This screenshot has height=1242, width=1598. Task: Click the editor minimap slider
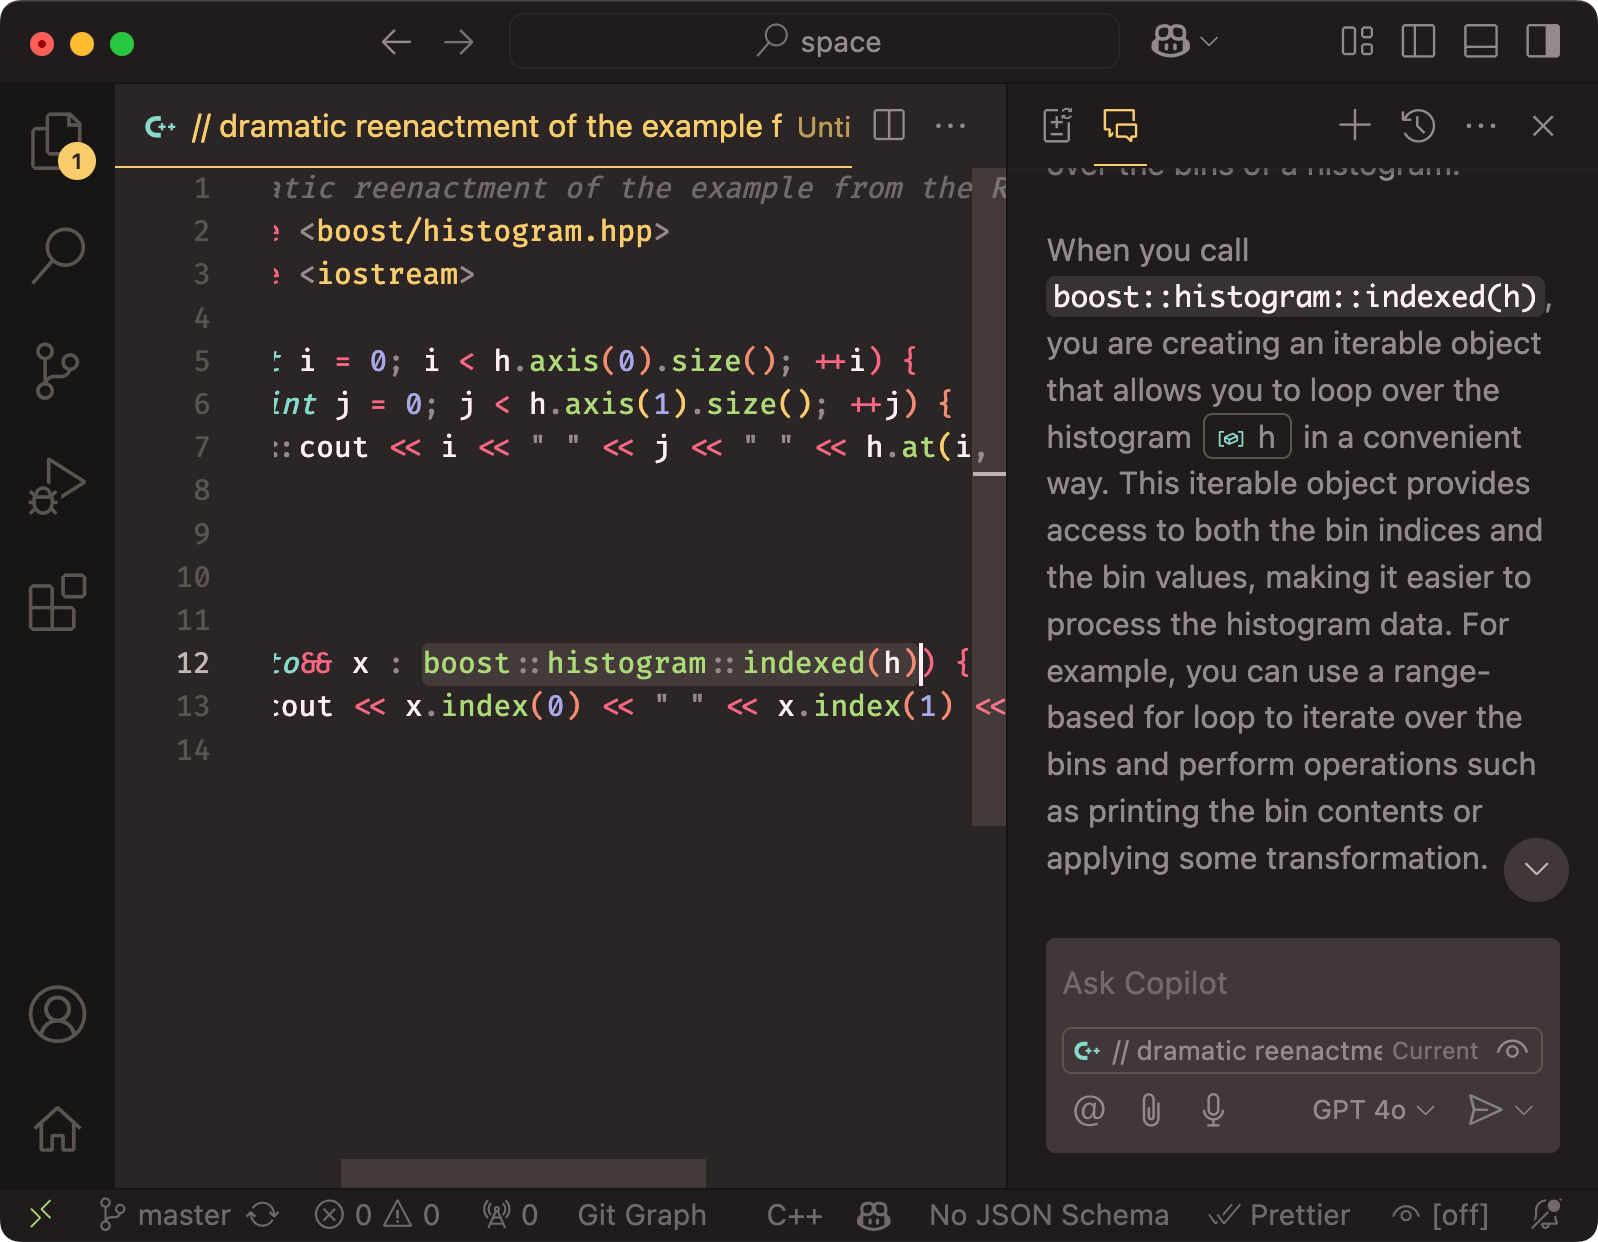(x=989, y=497)
